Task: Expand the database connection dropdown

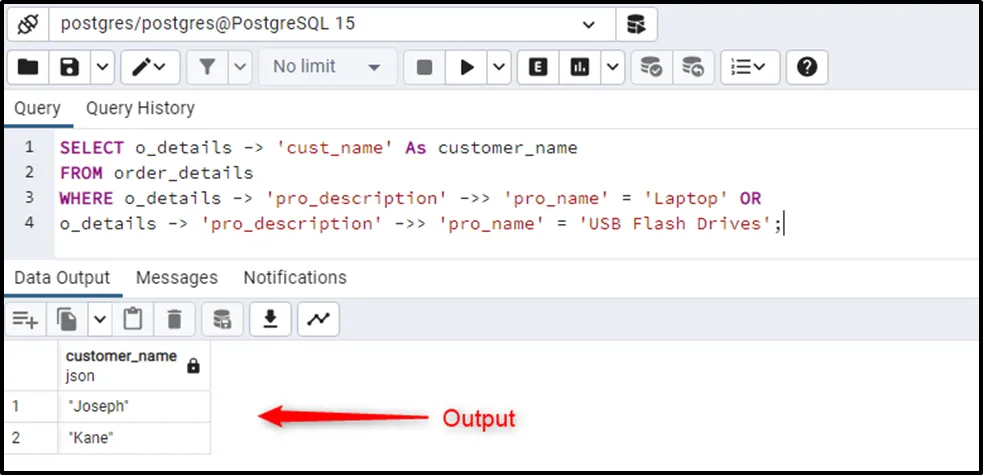Action: pos(590,23)
